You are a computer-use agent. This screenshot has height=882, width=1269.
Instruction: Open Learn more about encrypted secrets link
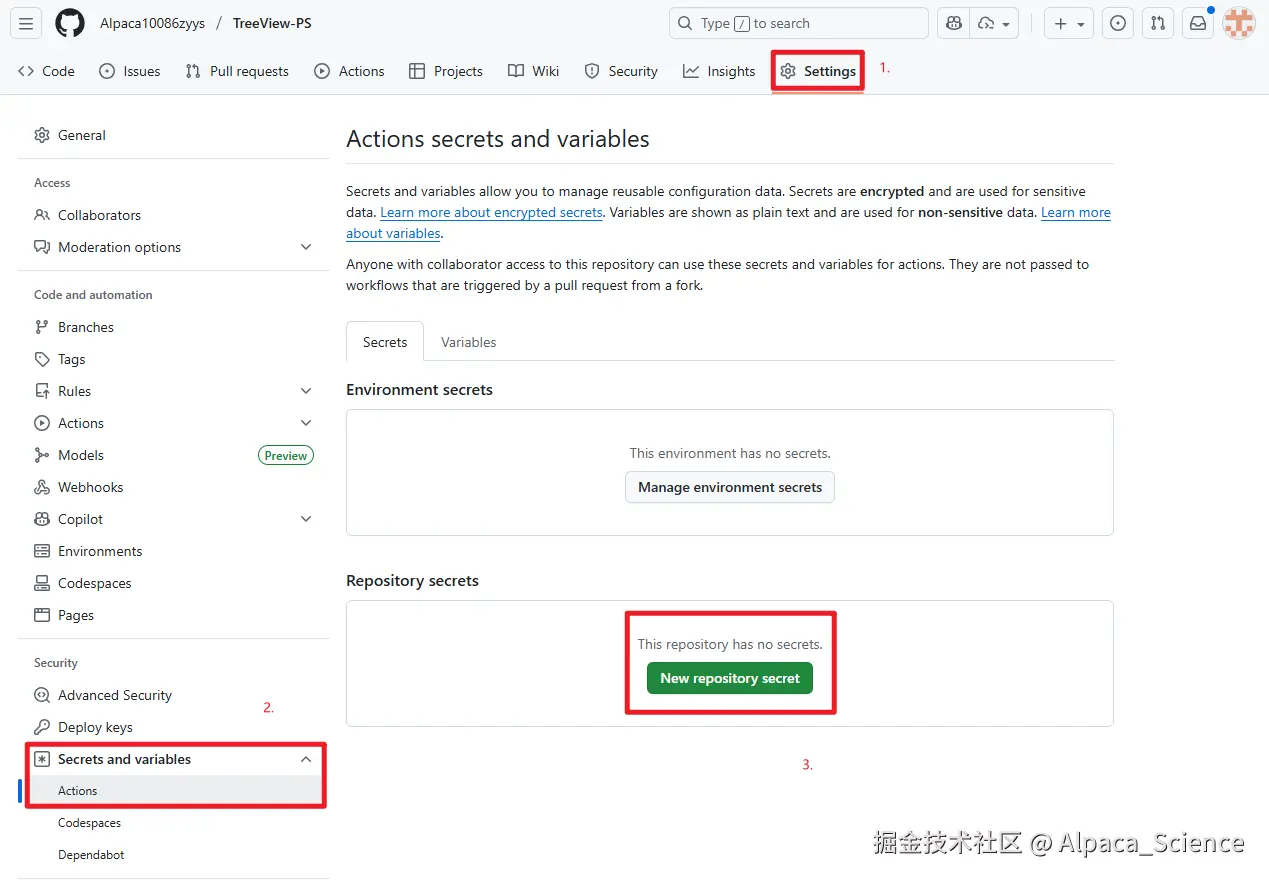point(491,213)
